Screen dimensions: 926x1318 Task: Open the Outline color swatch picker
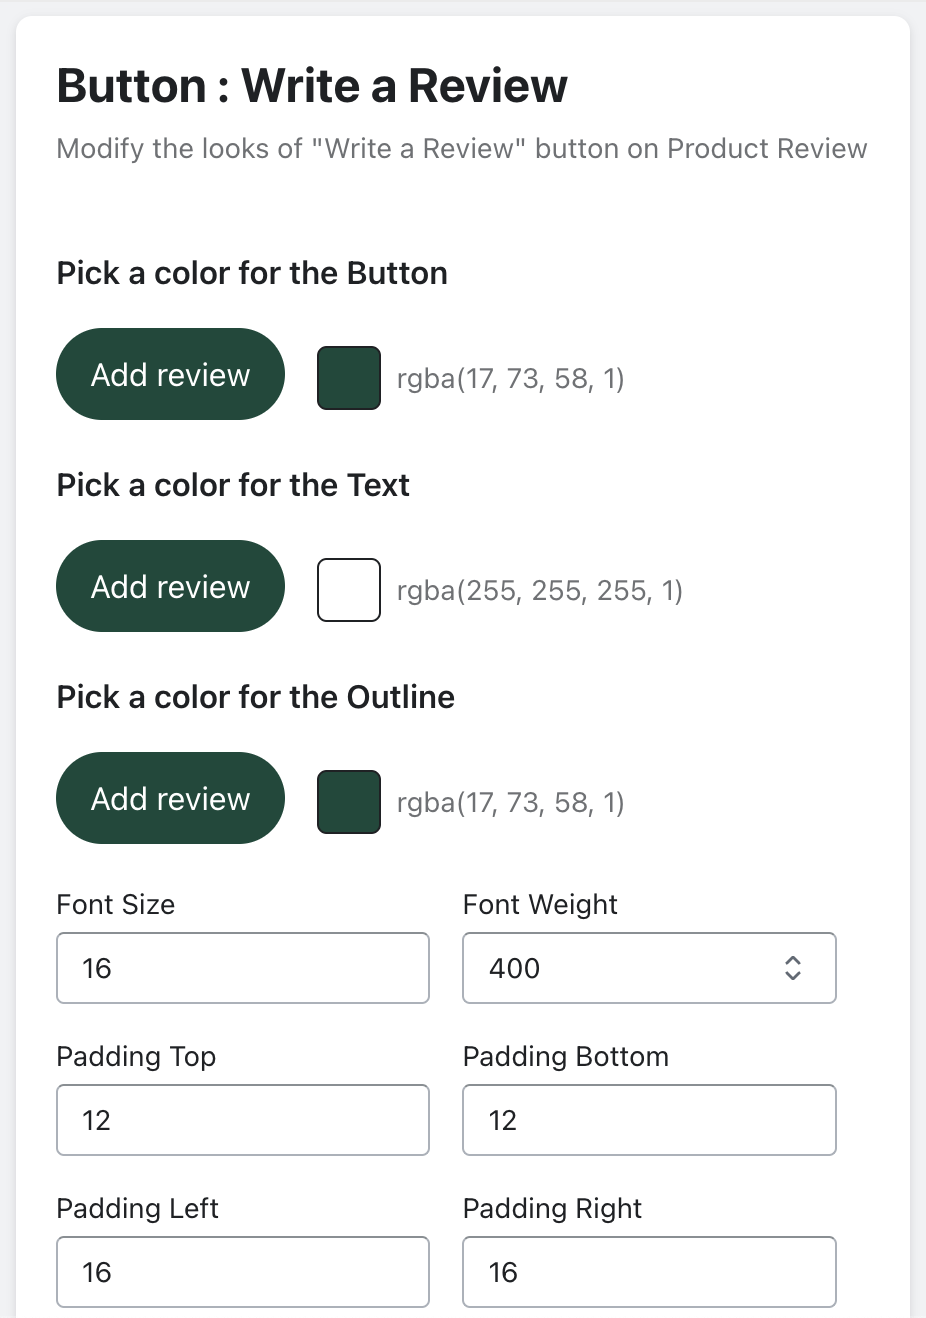[348, 802]
